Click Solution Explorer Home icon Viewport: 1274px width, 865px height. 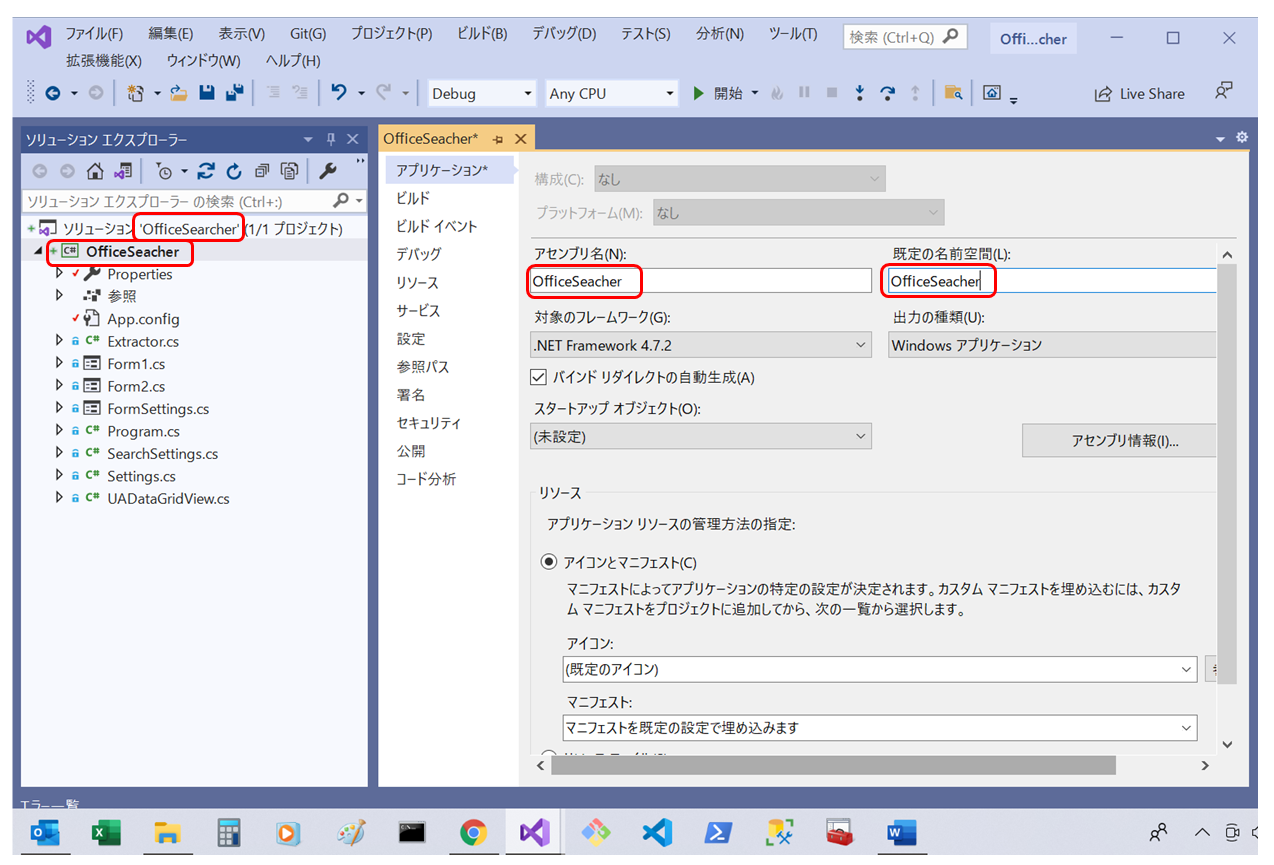pos(95,171)
